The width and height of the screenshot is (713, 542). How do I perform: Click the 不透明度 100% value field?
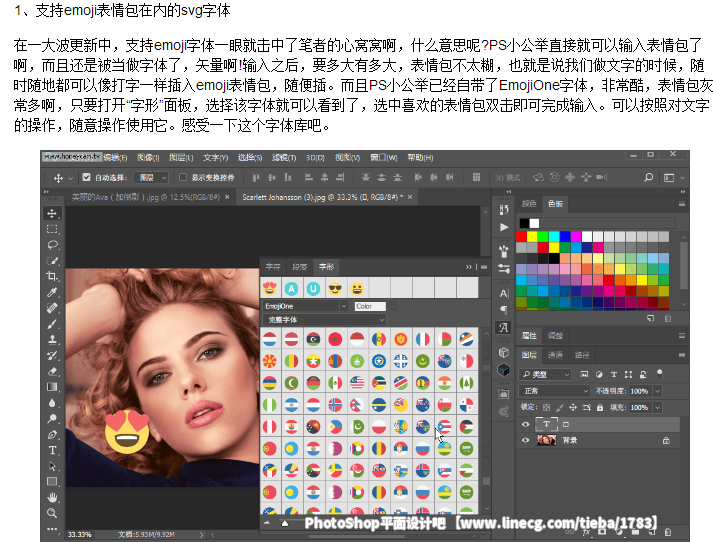(x=639, y=391)
